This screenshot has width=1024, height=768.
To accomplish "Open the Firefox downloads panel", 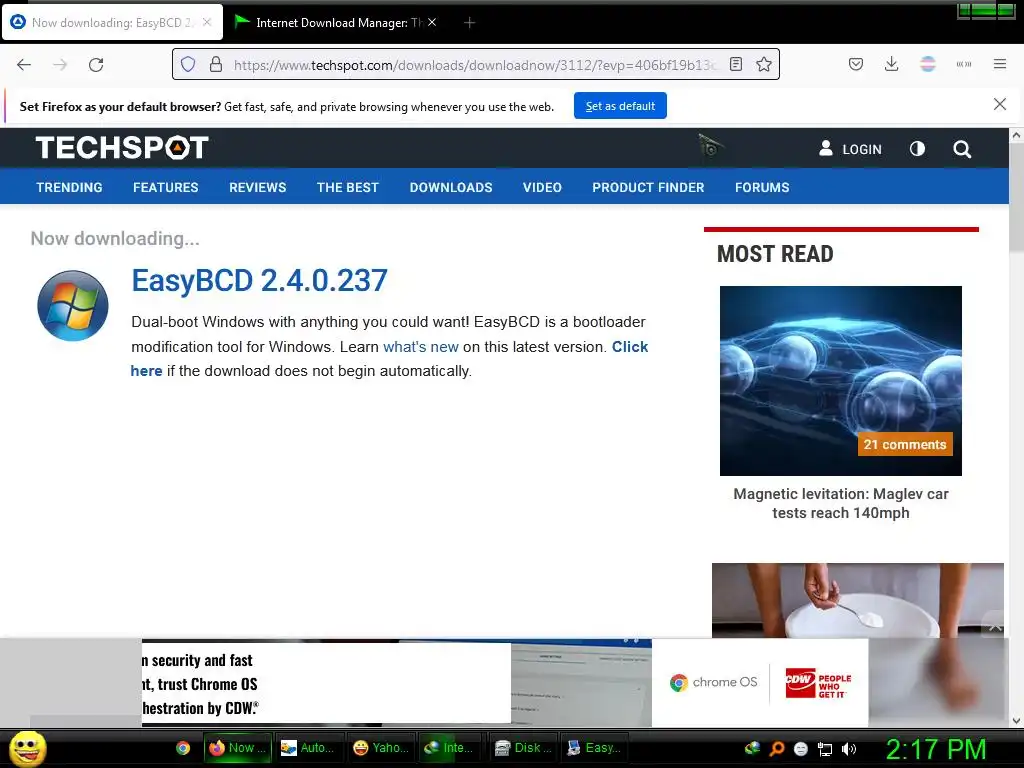I will [x=891, y=64].
